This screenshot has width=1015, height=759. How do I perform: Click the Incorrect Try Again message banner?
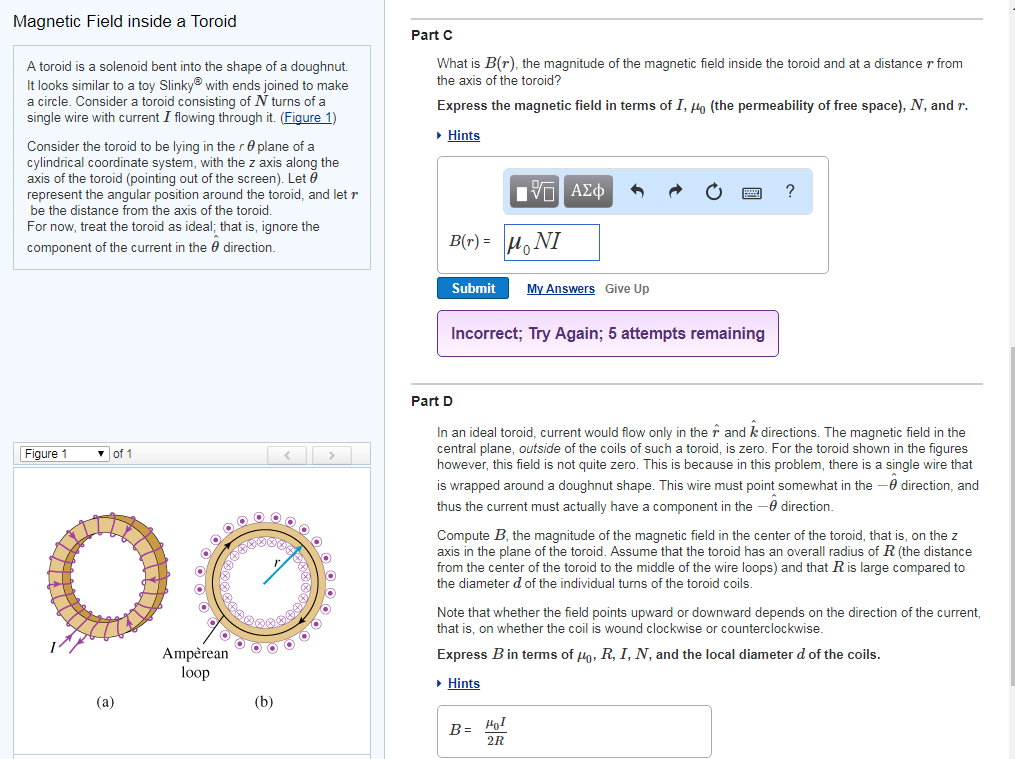click(x=607, y=333)
